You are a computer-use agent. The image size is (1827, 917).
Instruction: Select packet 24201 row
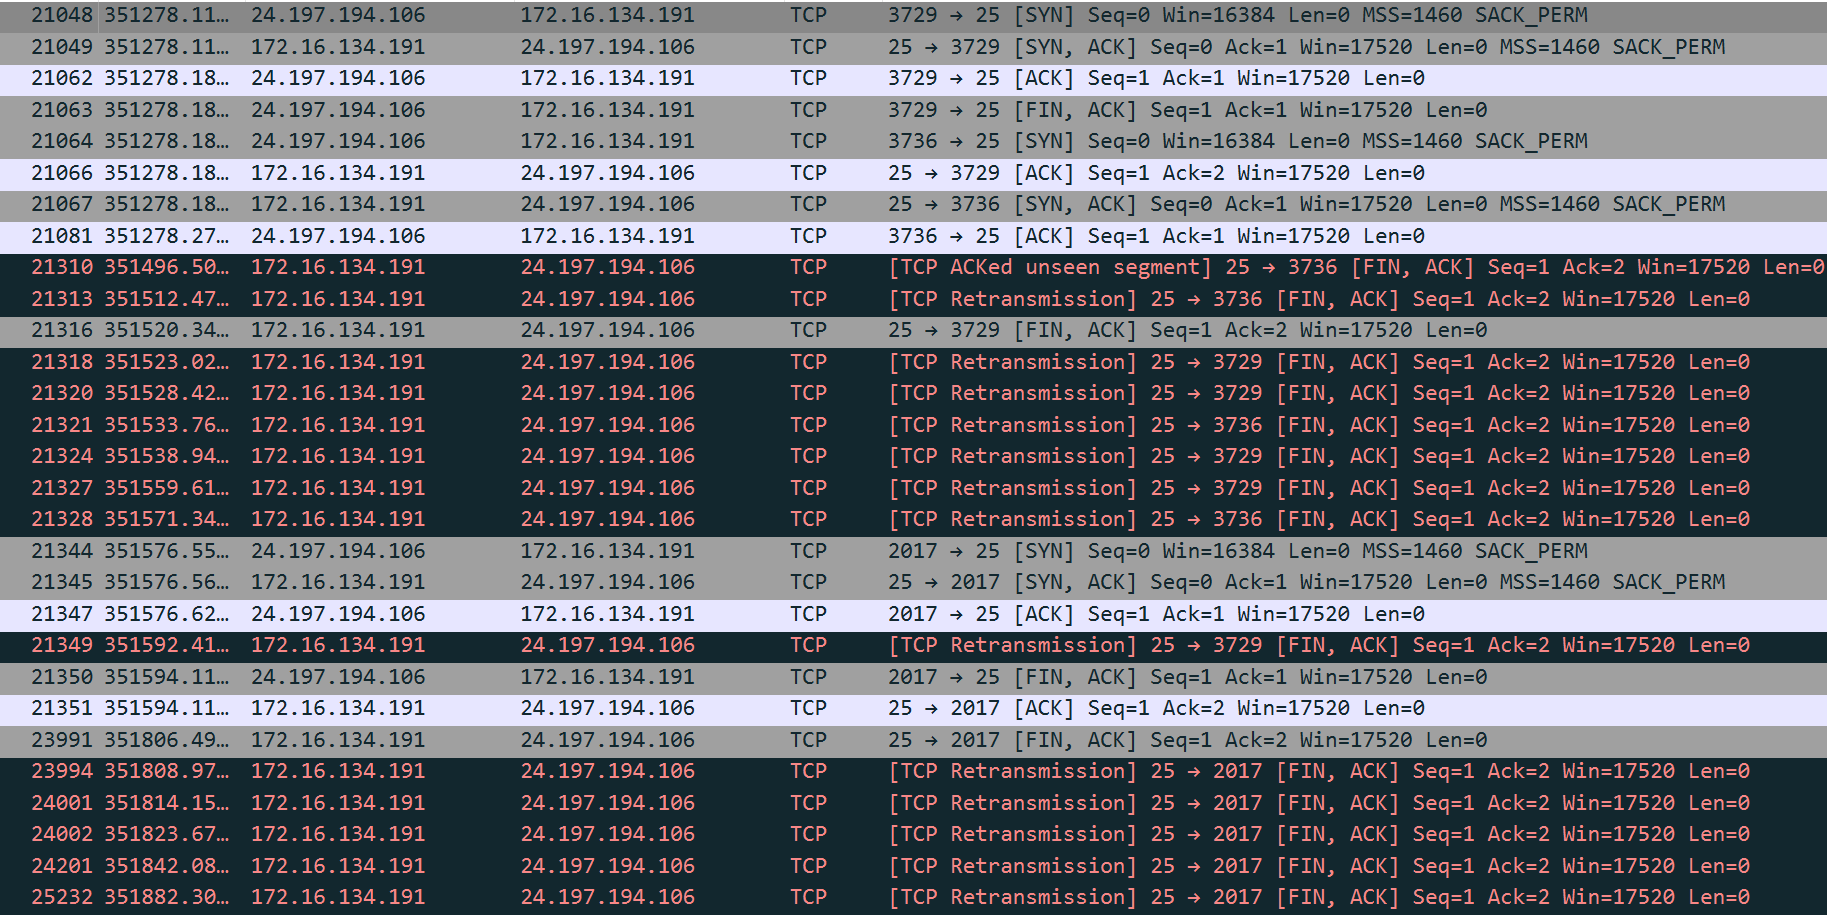pos(913,866)
